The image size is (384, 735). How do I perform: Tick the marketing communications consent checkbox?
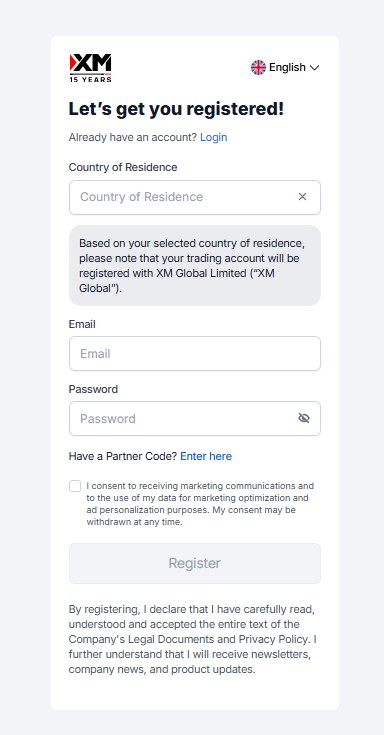[x=75, y=486]
